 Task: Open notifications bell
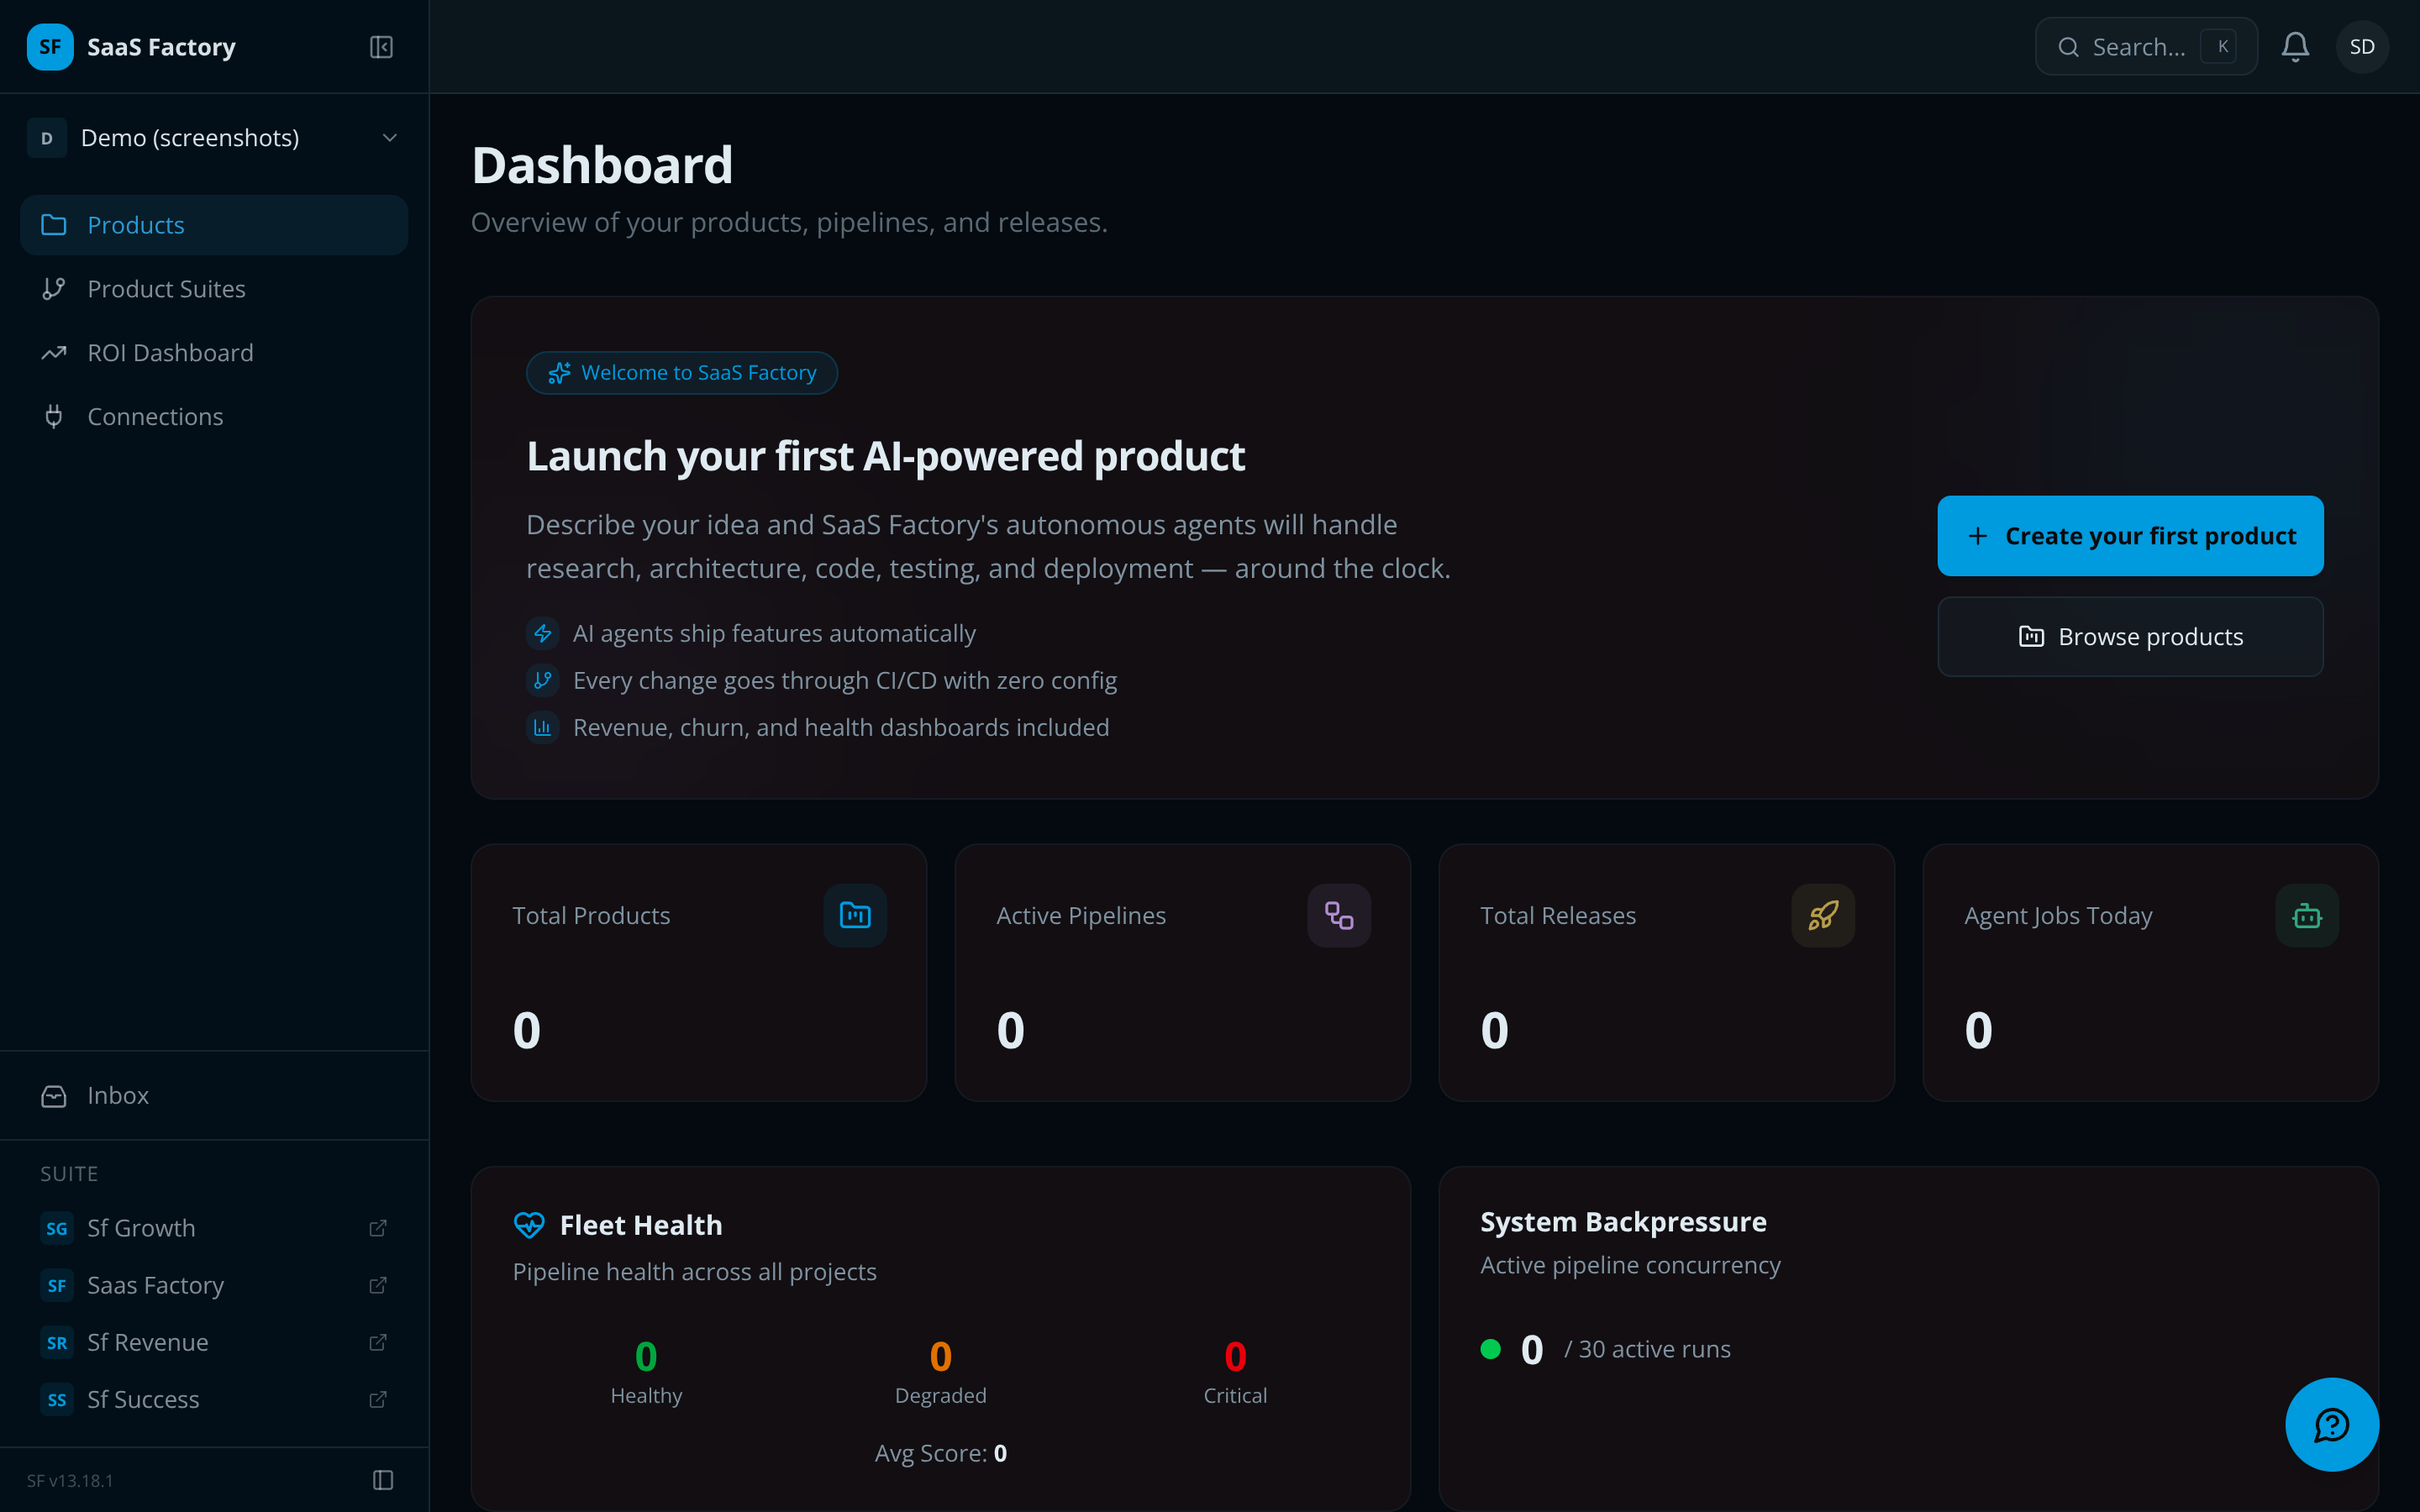2295,47
